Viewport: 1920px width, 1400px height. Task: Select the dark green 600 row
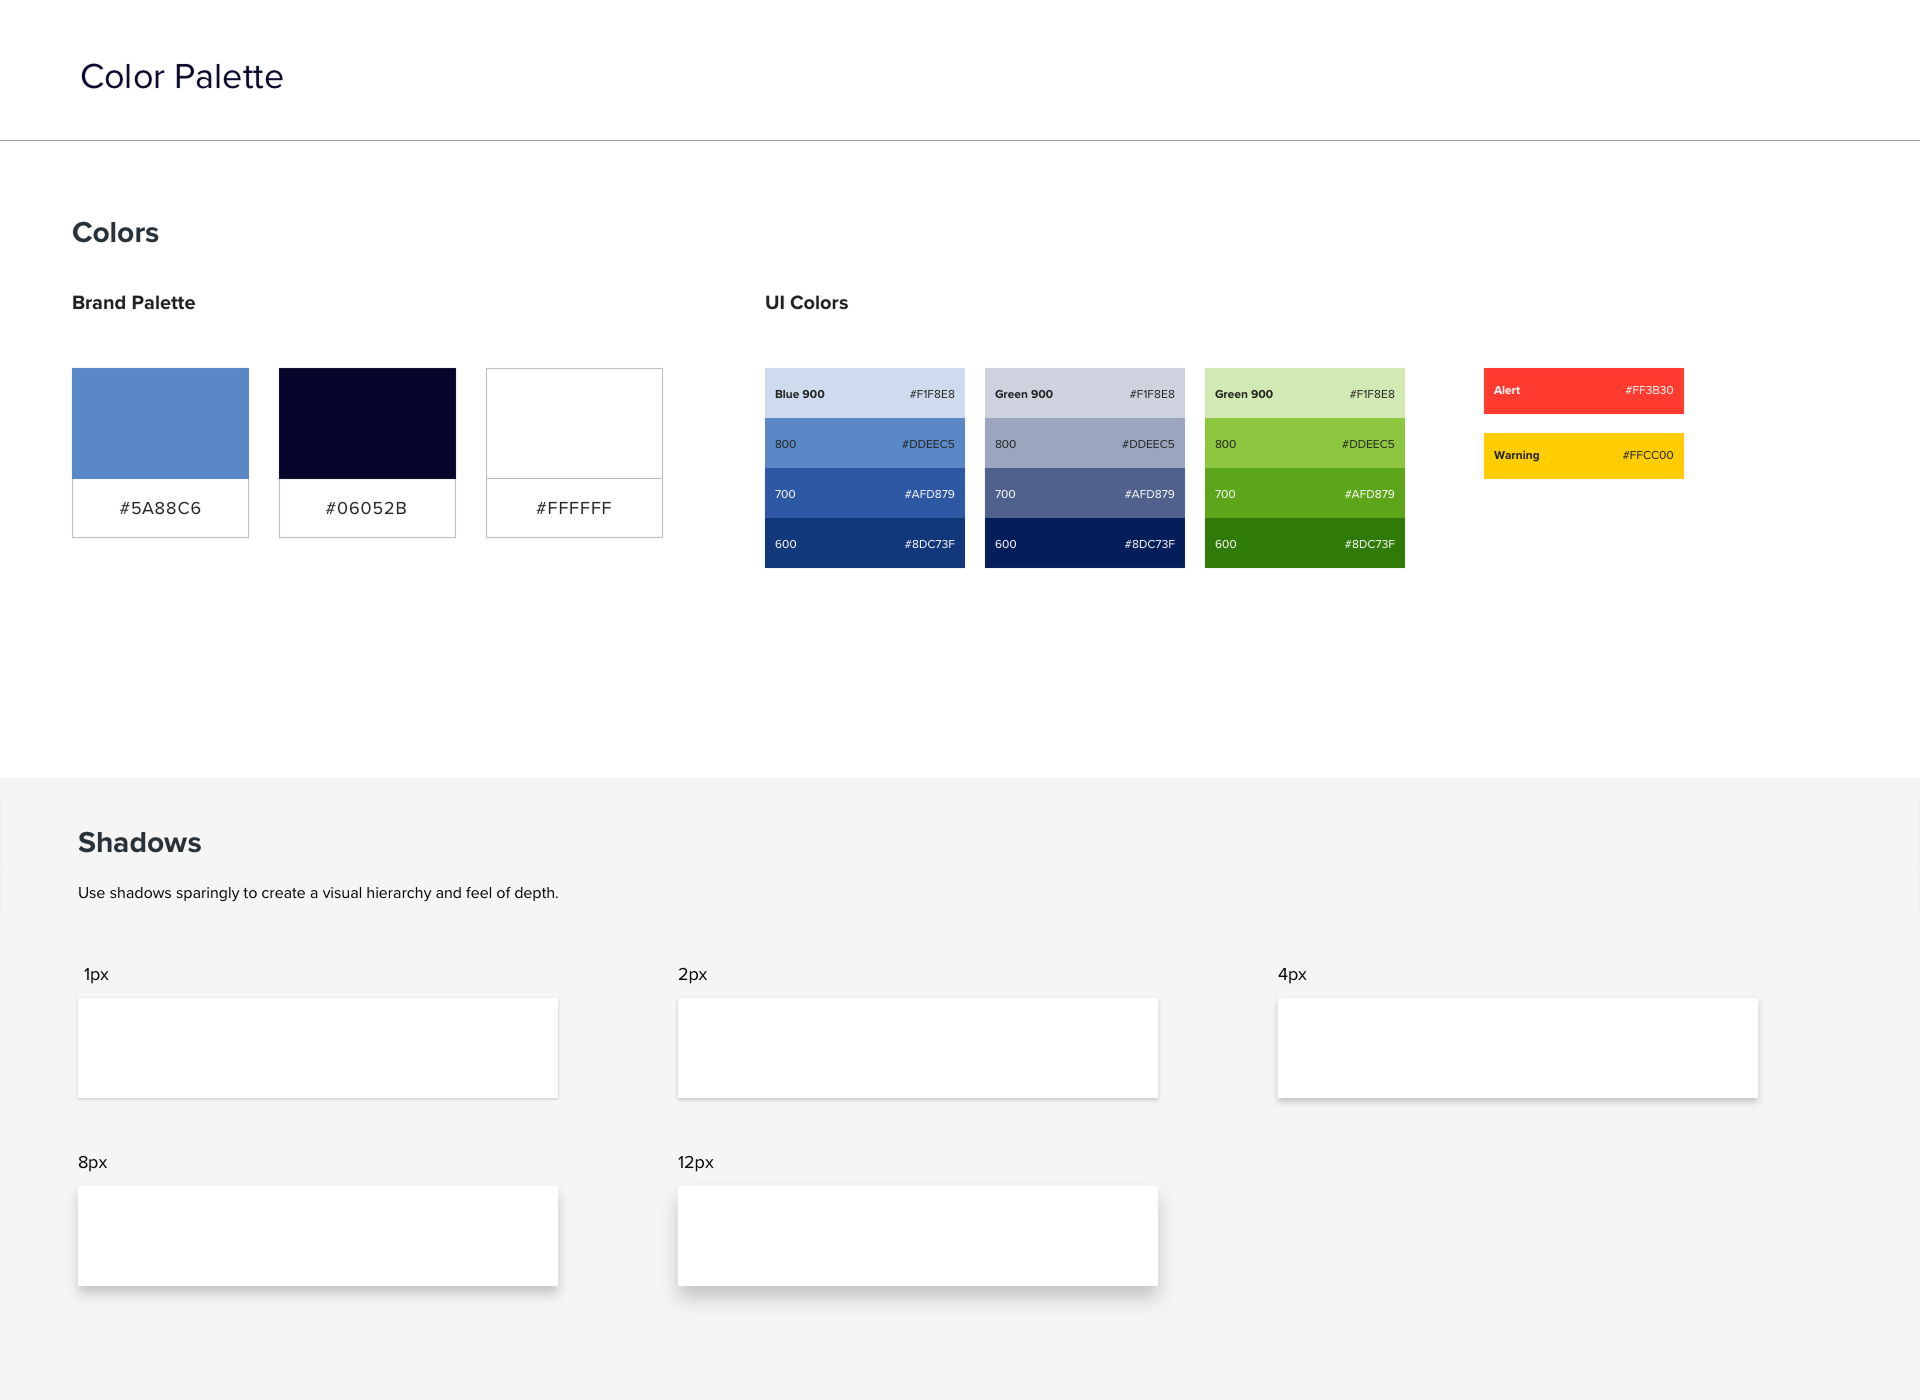click(x=1304, y=544)
